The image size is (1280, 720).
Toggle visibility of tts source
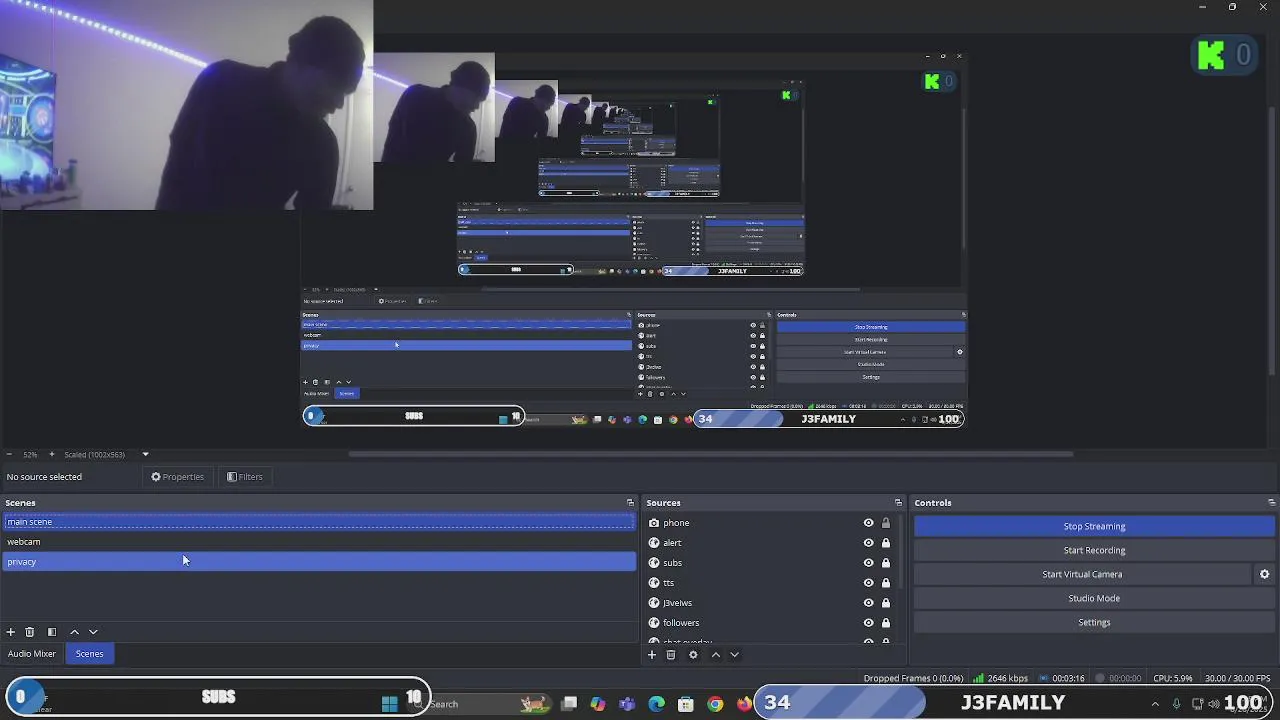[x=868, y=583]
